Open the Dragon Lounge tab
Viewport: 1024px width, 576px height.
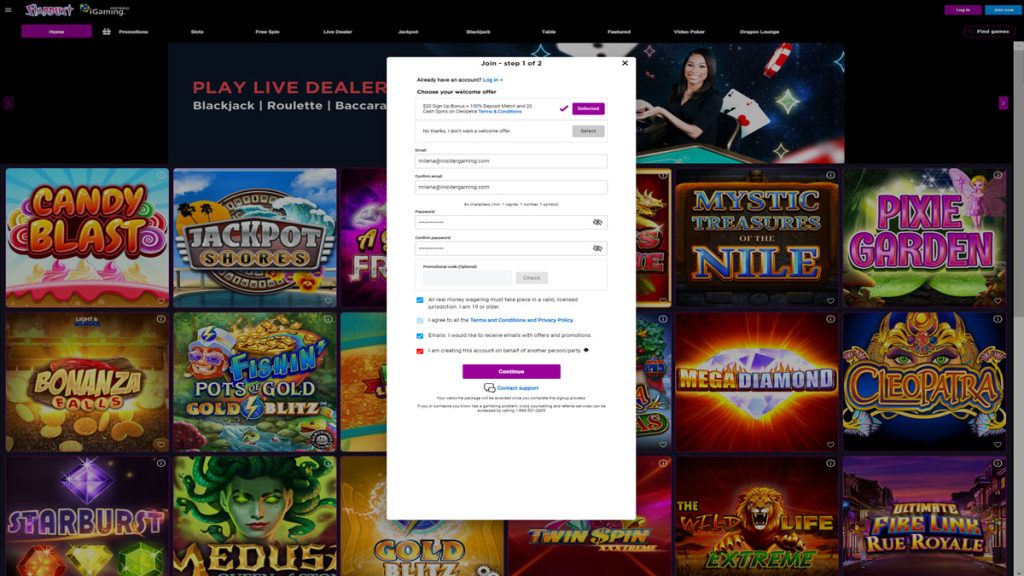coord(759,31)
